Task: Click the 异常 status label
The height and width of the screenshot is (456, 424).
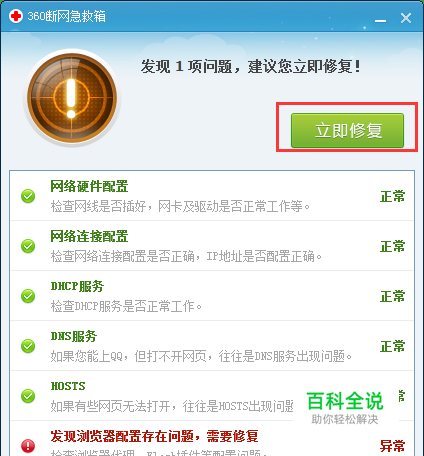Action: pyautogui.click(x=392, y=446)
